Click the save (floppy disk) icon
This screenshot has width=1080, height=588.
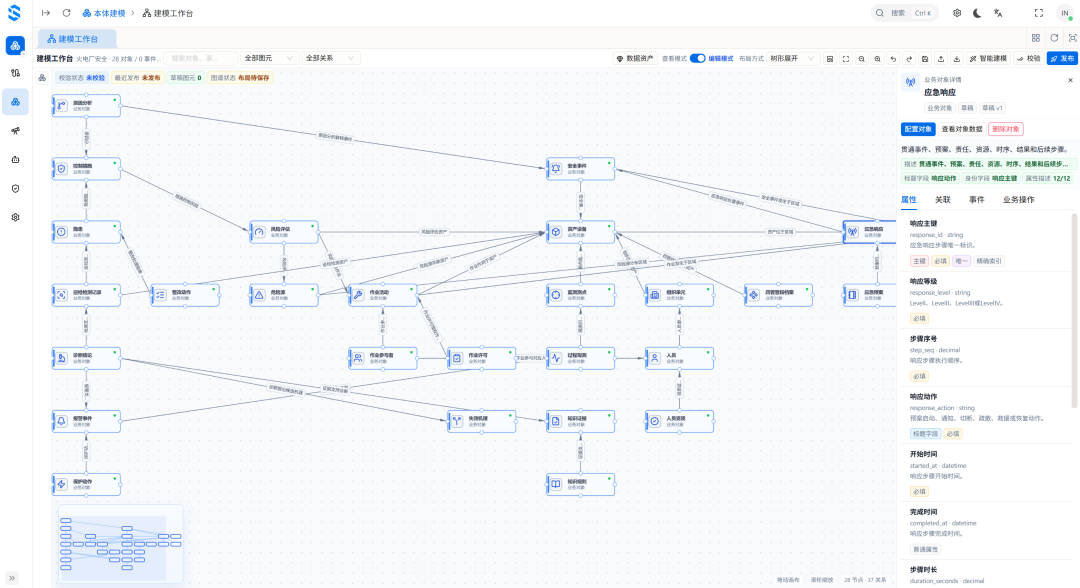(x=925, y=59)
